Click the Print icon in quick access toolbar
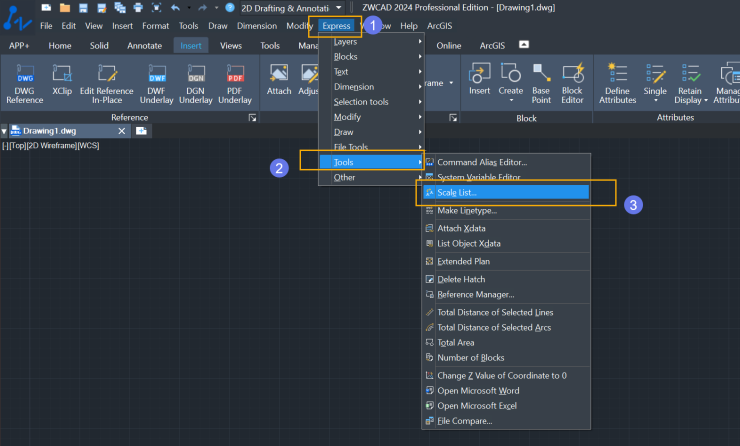Screen dimensions: 740x446 138,8
